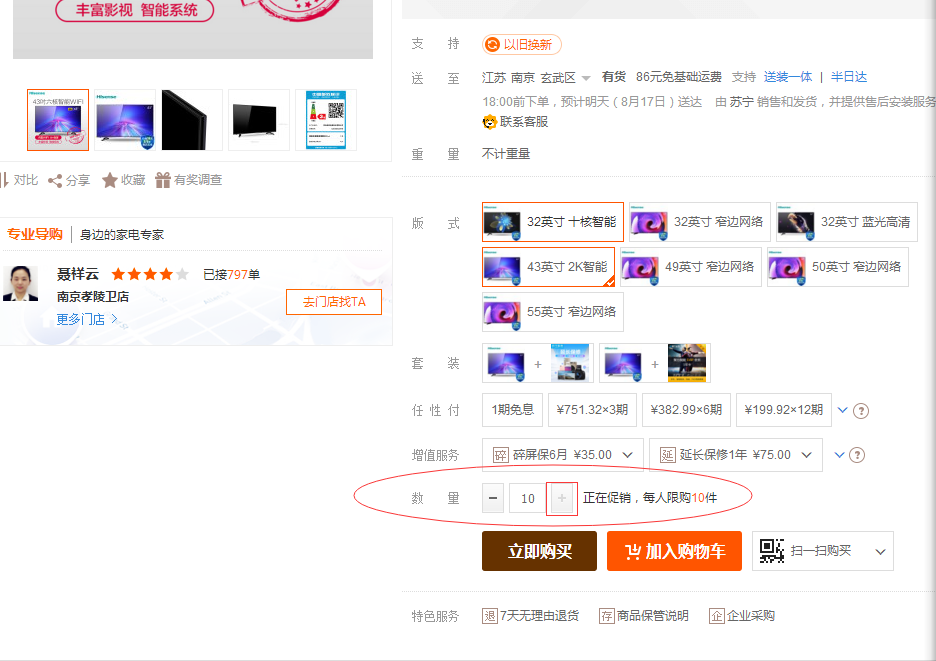Open the 延长保修1年 ¥75.00 dropdown

[x=735, y=455]
